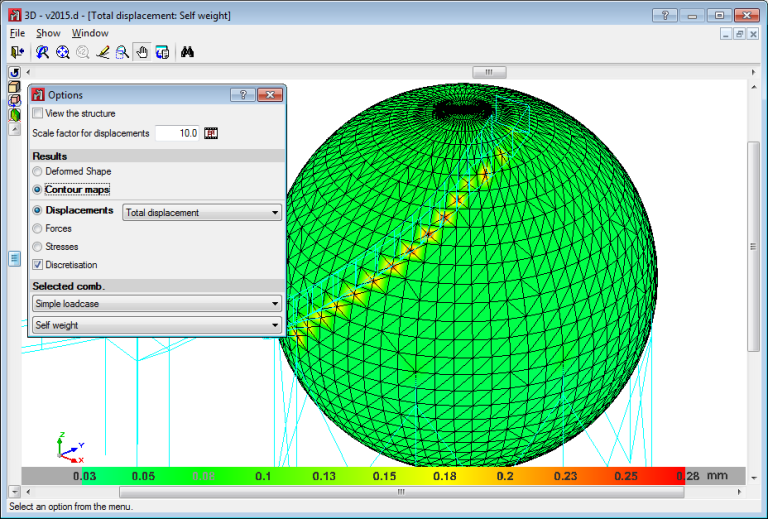Click the blue rotate arrow sidebar icon
The width and height of the screenshot is (768, 519).
[14, 73]
